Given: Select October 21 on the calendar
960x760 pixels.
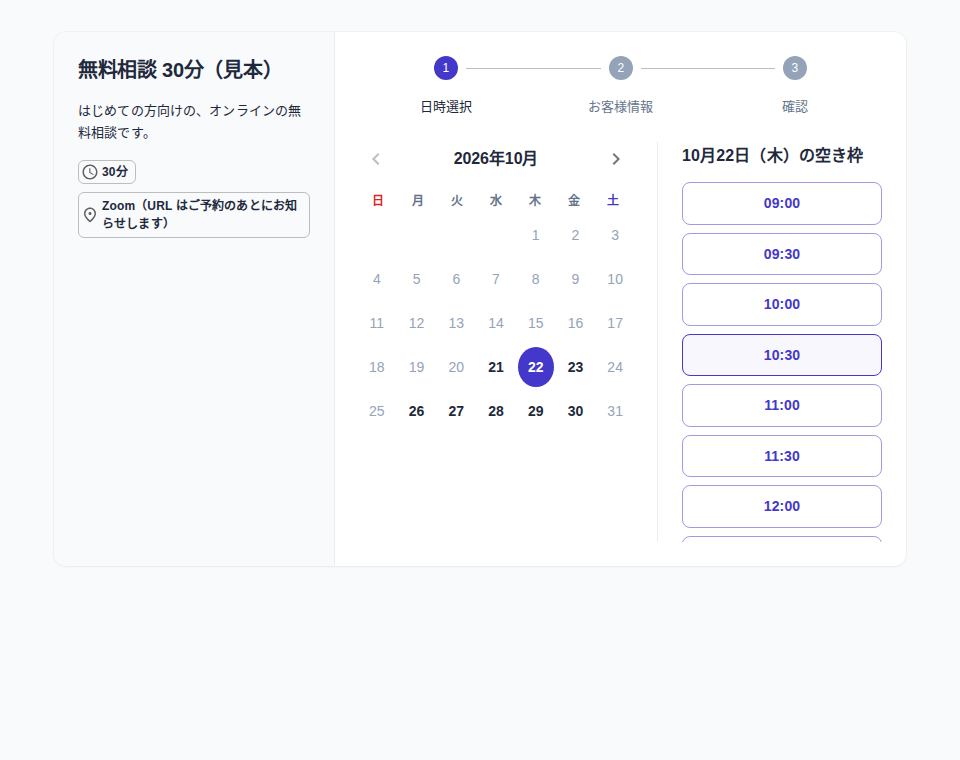Looking at the screenshot, I should tap(496, 367).
